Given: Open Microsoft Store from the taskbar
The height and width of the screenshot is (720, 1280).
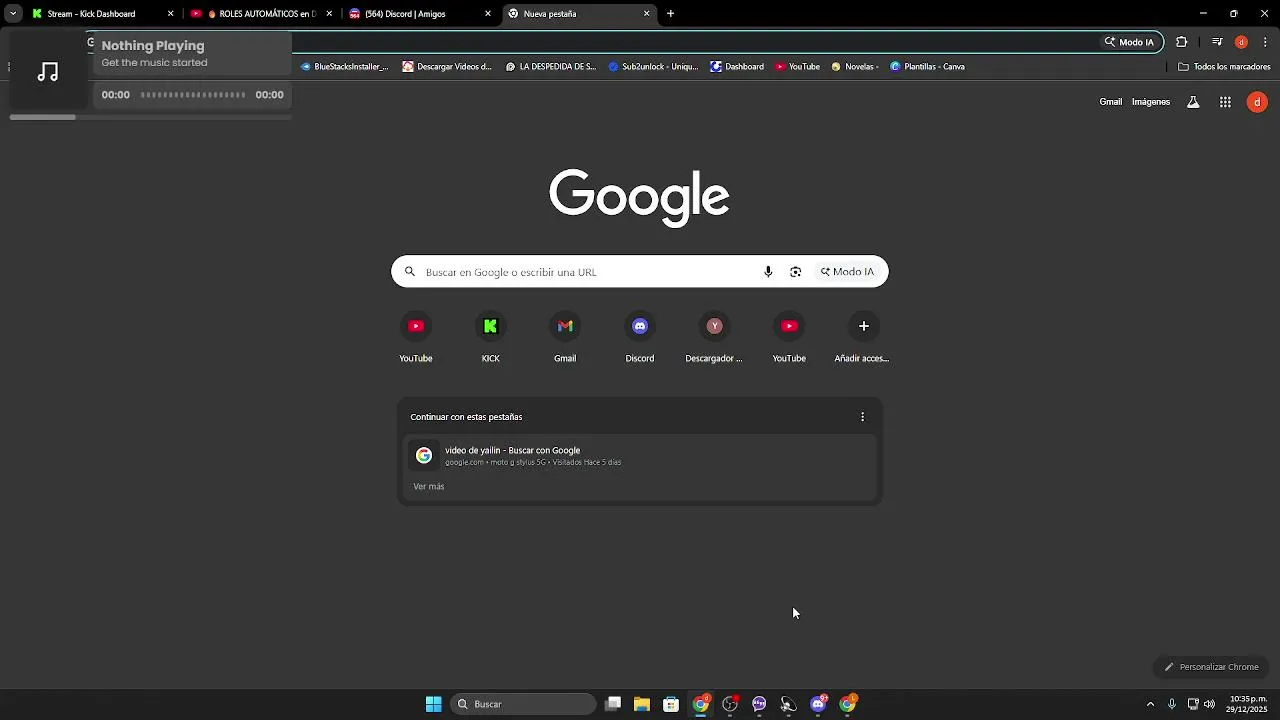Looking at the screenshot, I should [671, 704].
